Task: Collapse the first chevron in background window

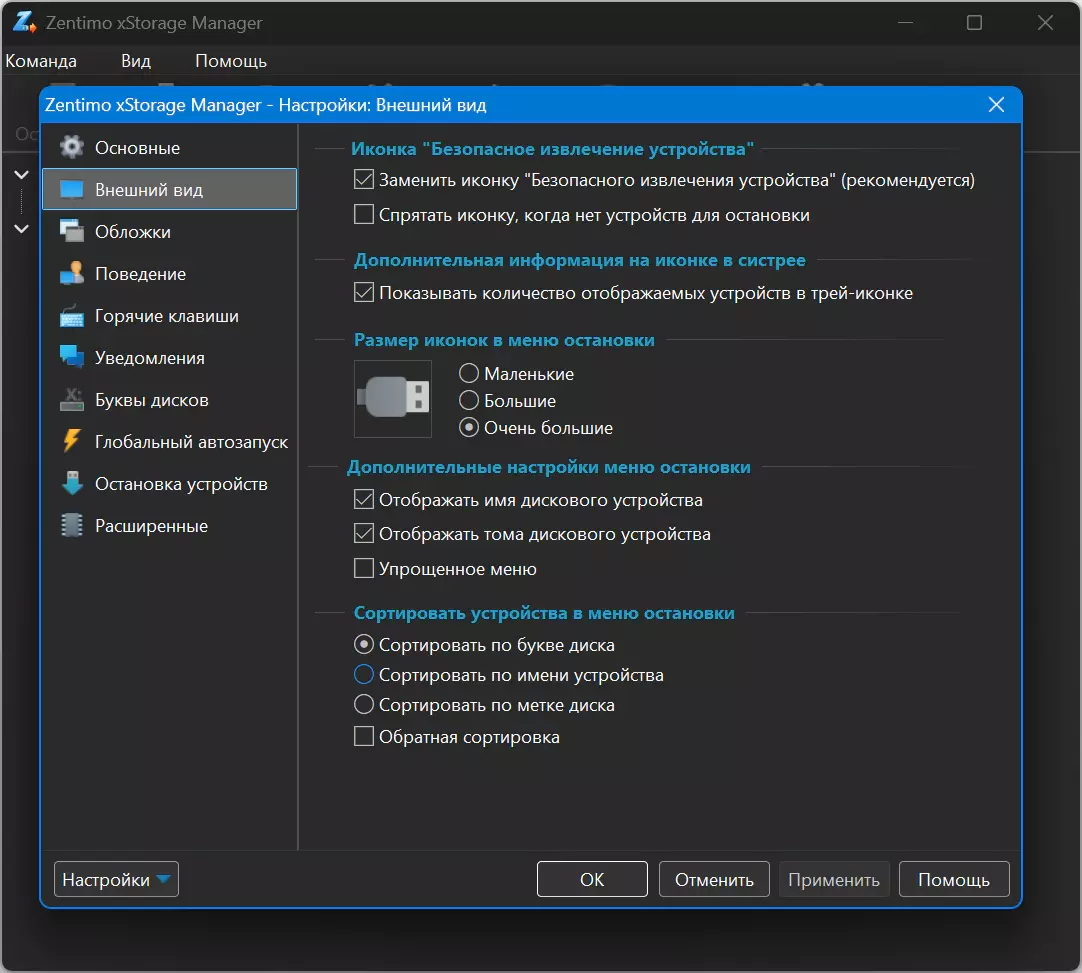Action: (21, 175)
